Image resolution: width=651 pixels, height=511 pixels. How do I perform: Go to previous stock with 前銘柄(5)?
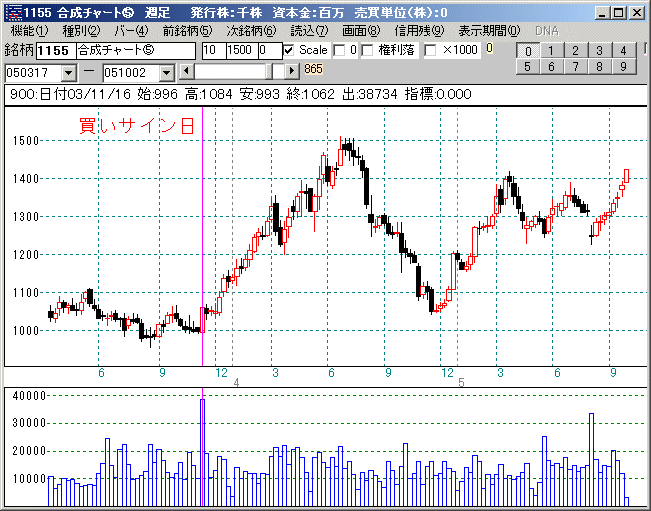tap(187, 31)
